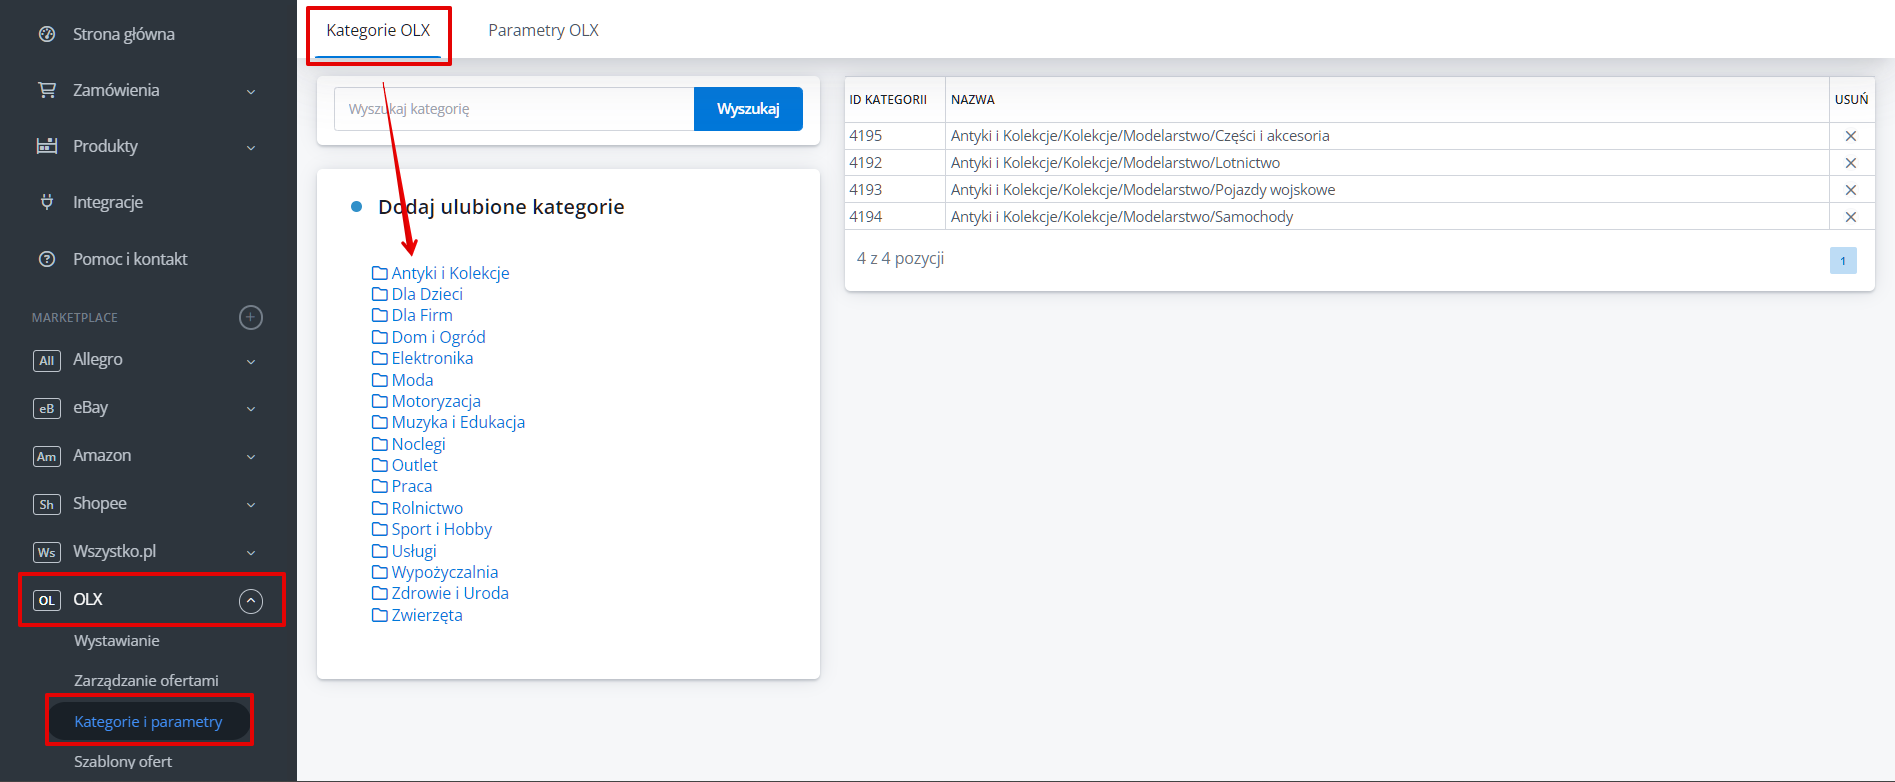Click the USUŃ column header

[x=1851, y=100]
